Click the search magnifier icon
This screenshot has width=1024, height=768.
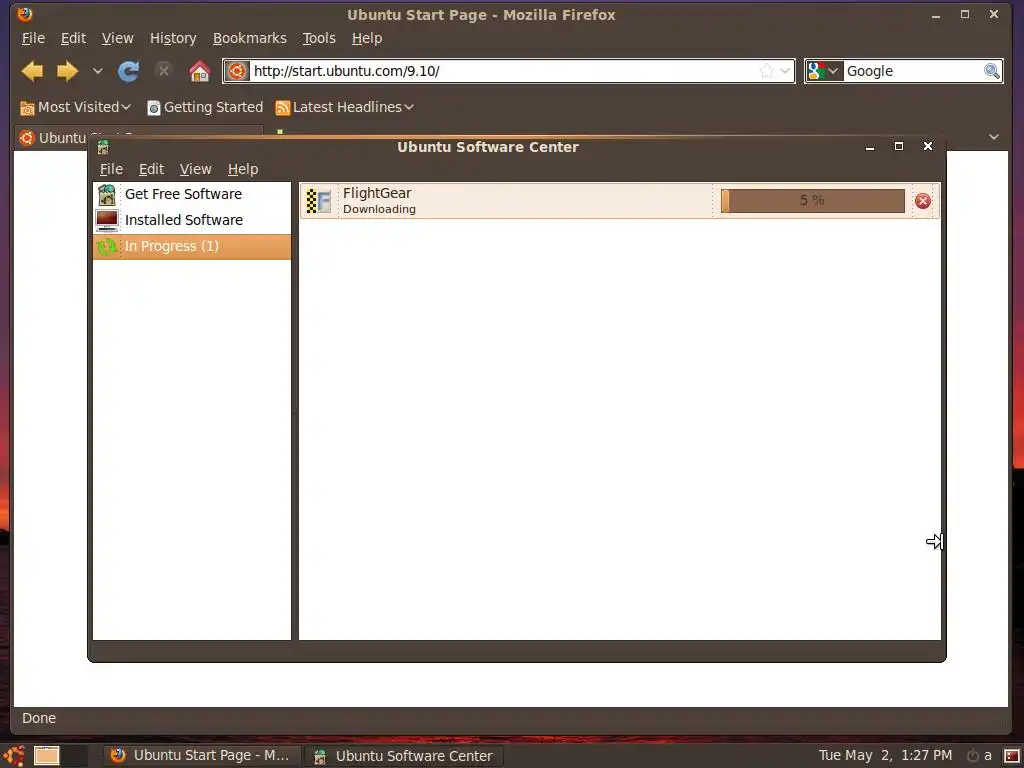(x=991, y=71)
